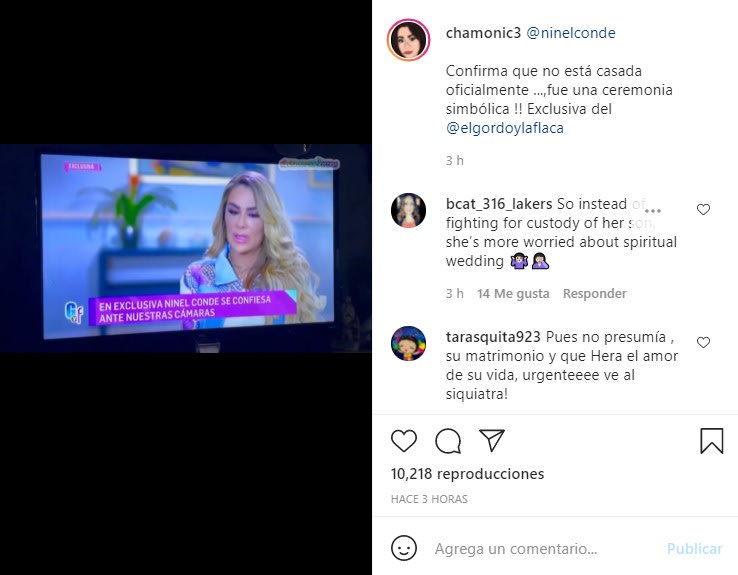Click the Publicar button
Image resolution: width=738 pixels, height=575 pixels.
click(x=694, y=549)
